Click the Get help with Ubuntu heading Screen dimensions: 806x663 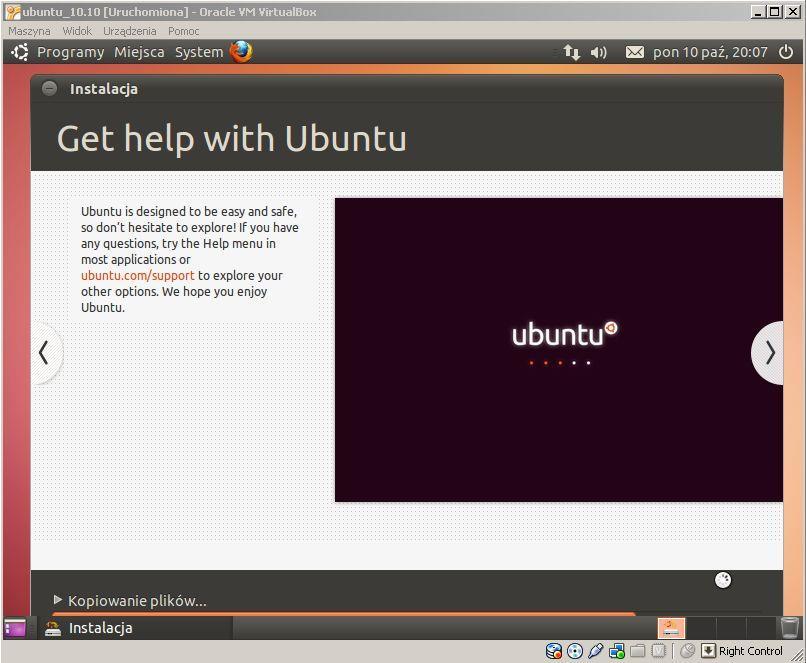click(232, 139)
